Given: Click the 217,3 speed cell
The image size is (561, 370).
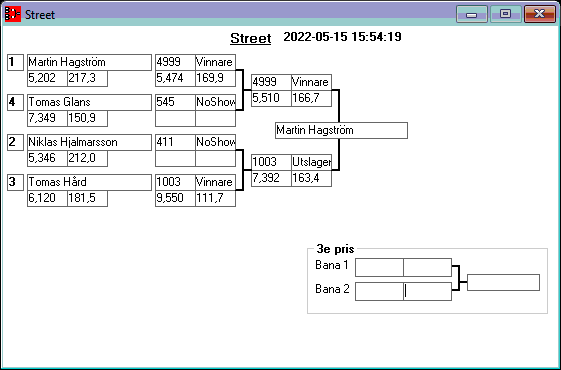Looking at the screenshot, I should tap(87, 78).
